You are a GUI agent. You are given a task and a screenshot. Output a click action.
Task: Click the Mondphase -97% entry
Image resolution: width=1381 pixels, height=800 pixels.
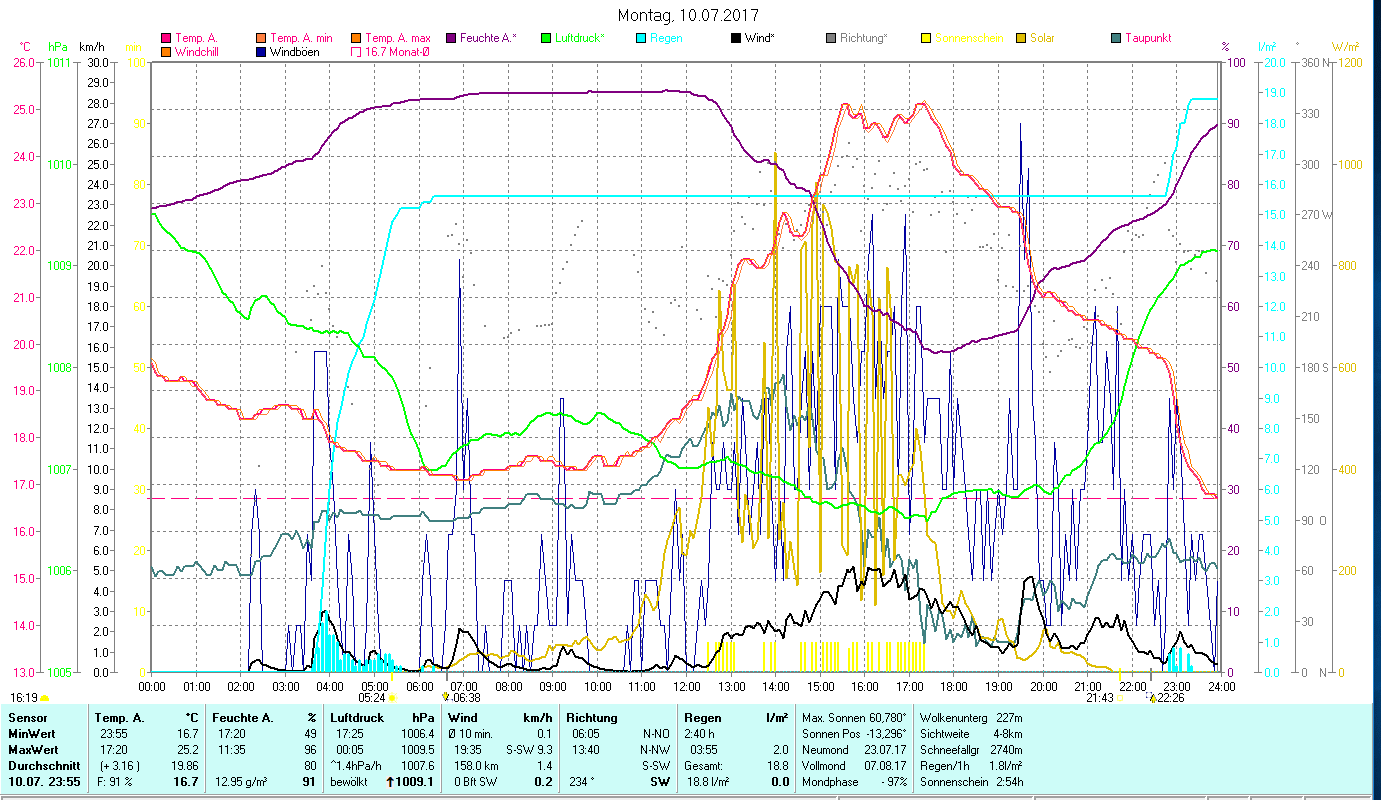click(854, 781)
